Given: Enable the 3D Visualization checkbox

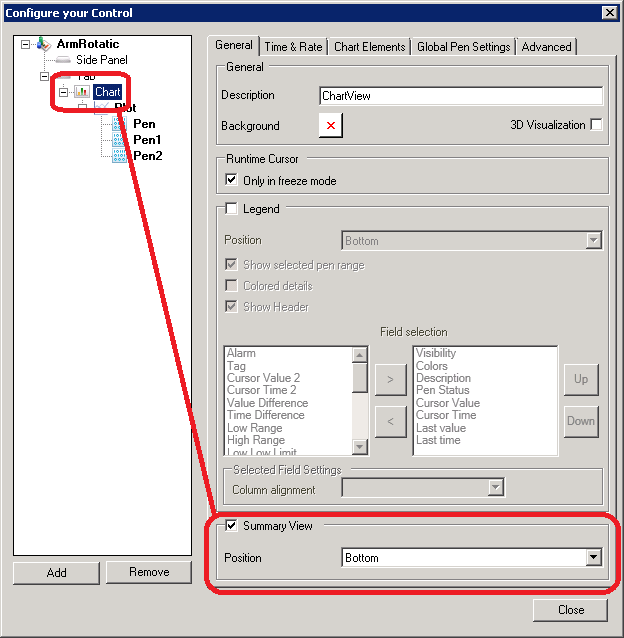Looking at the screenshot, I should pos(597,125).
